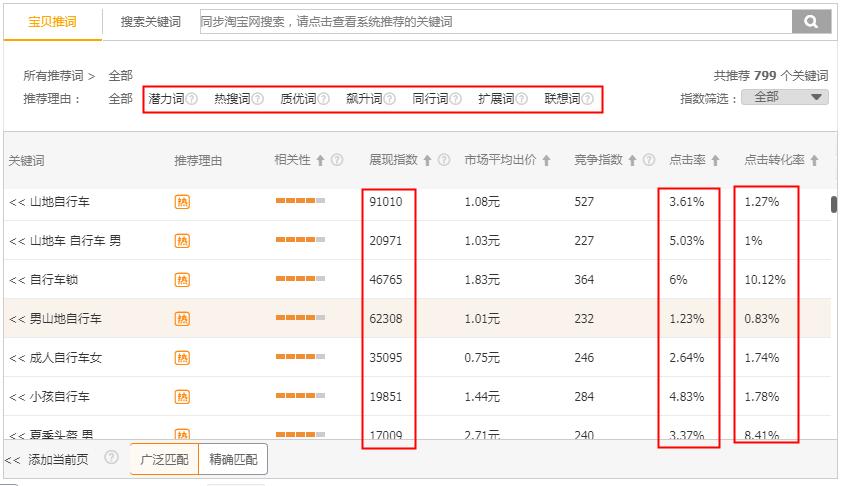
Task: Click the relevance bar in 小孩自行车 row
Action: pyautogui.click(x=301, y=396)
